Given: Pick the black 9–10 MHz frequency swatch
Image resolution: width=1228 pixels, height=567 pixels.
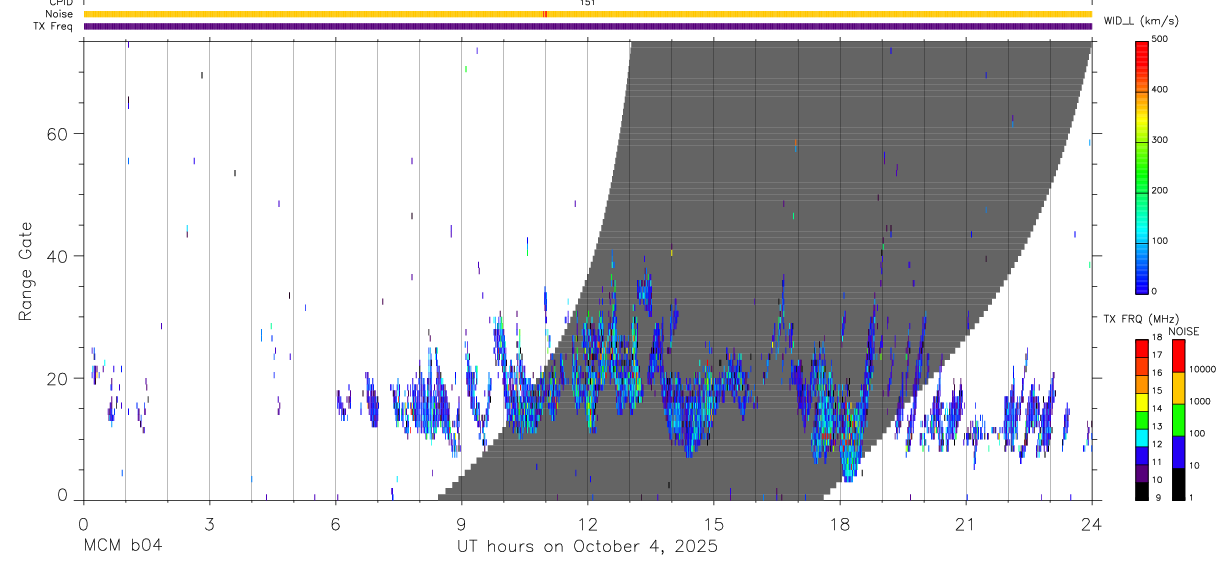Looking at the screenshot, I should point(1142,491).
